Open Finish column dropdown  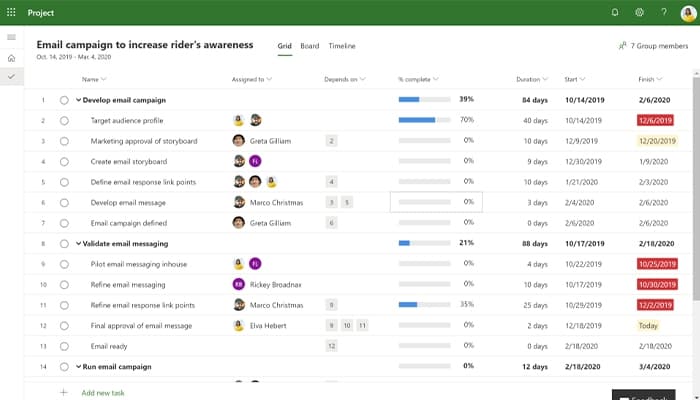coord(659,79)
